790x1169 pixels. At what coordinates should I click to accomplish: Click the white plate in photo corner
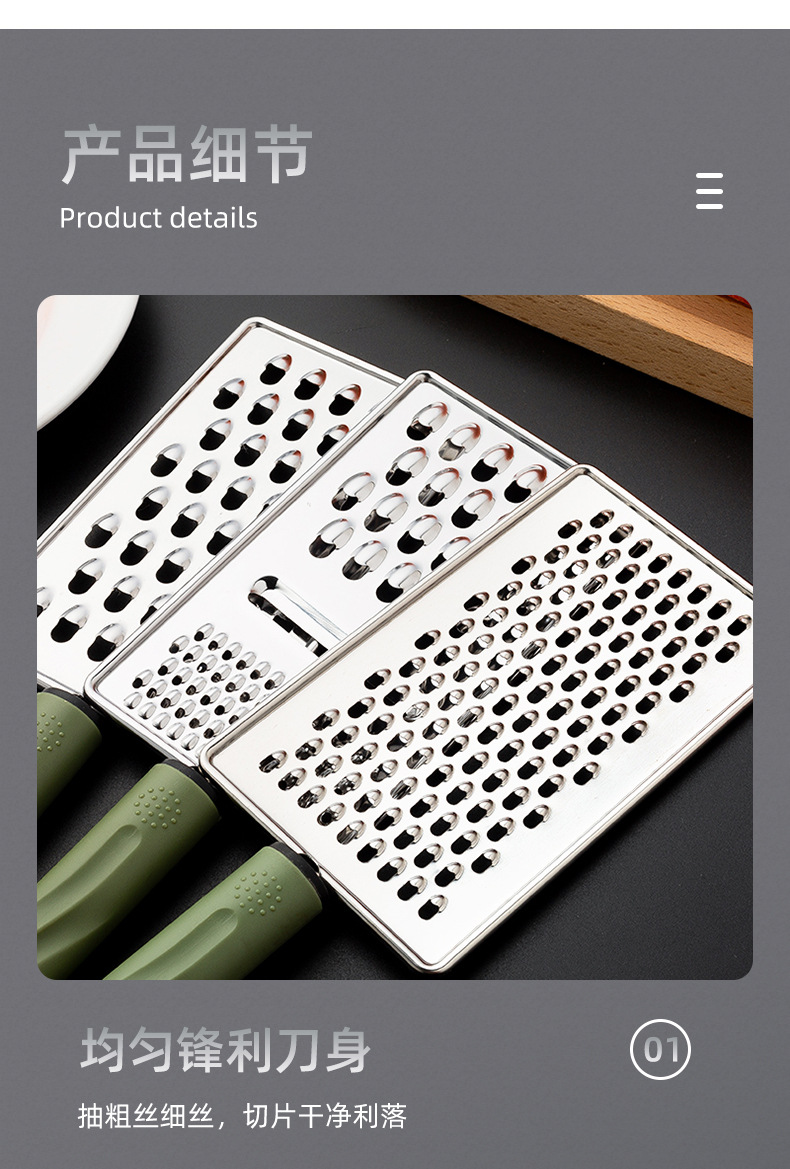point(80,350)
